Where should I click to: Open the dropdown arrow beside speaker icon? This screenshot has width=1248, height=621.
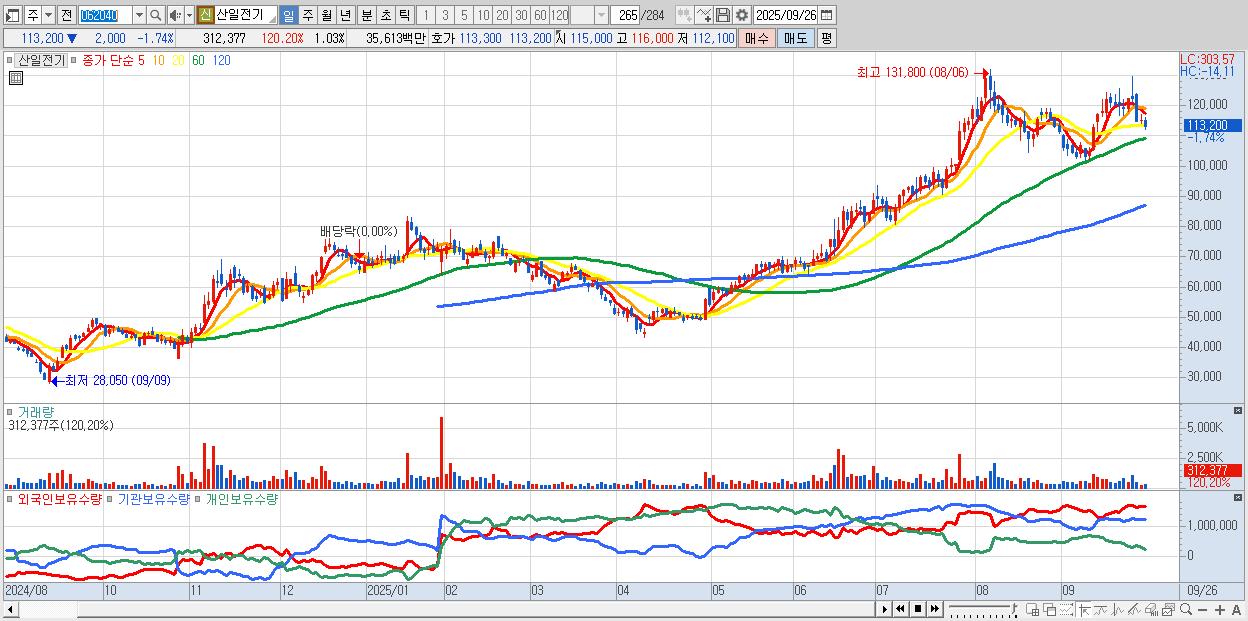(x=189, y=15)
